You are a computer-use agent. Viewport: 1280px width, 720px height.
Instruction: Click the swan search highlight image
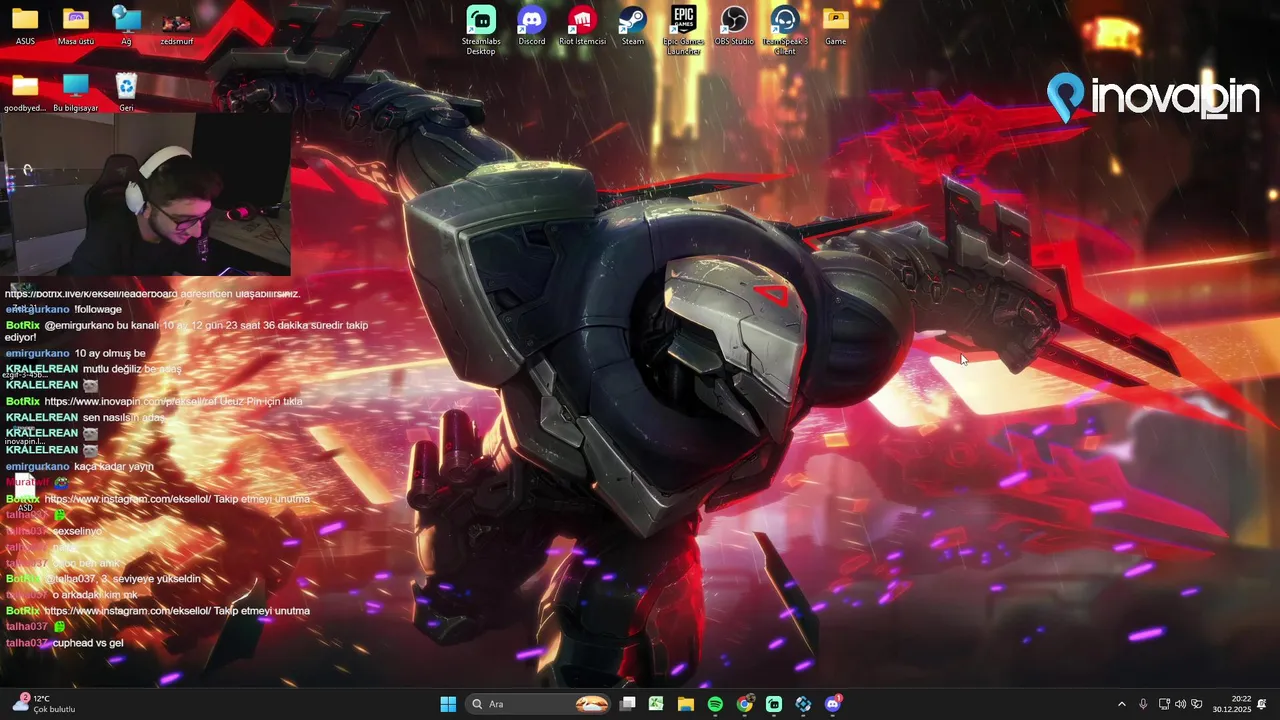click(x=592, y=704)
